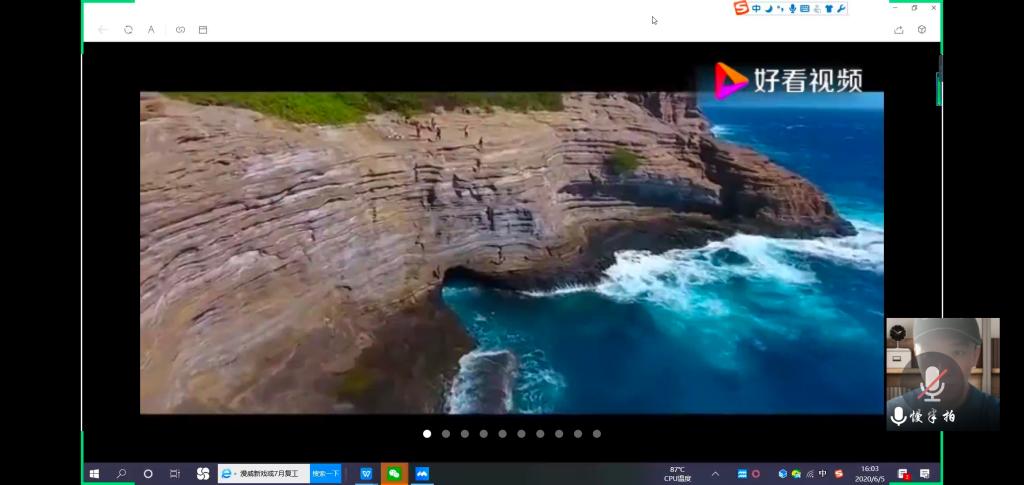Click the '搜索一下' search button in taskbar
The width and height of the screenshot is (1024, 485).
click(x=325, y=473)
